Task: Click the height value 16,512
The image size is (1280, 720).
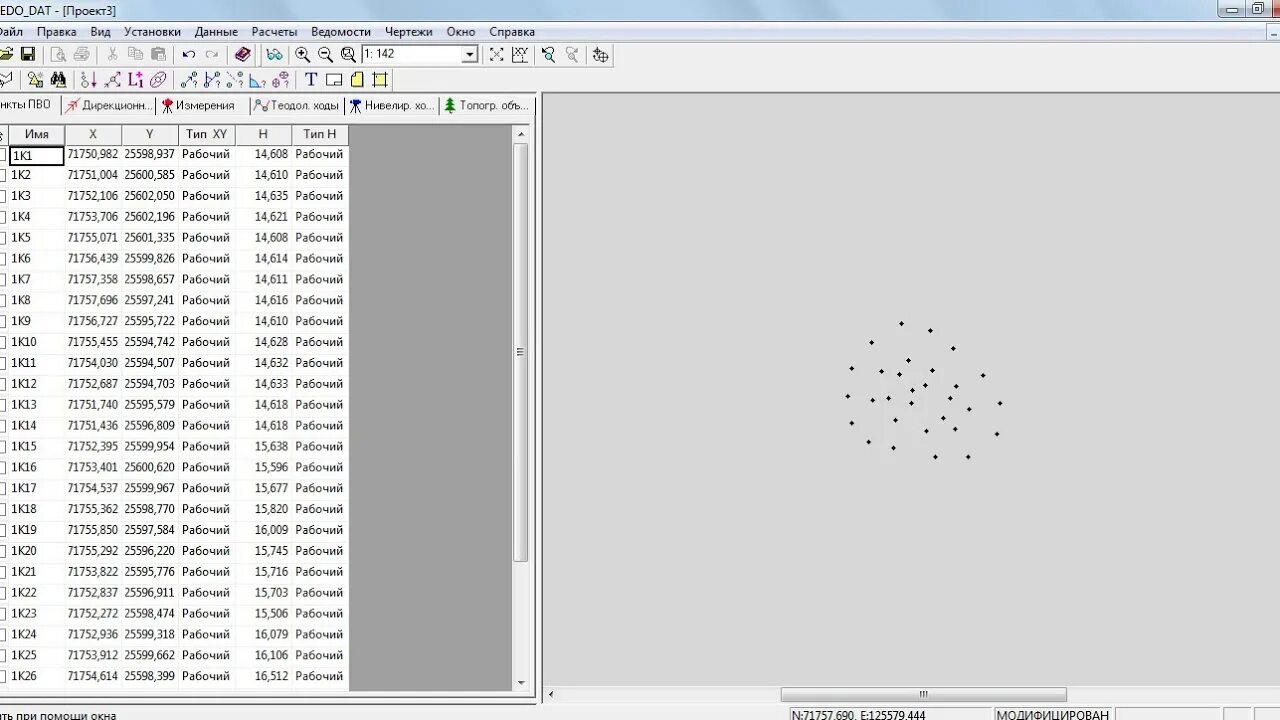Action: click(271, 676)
